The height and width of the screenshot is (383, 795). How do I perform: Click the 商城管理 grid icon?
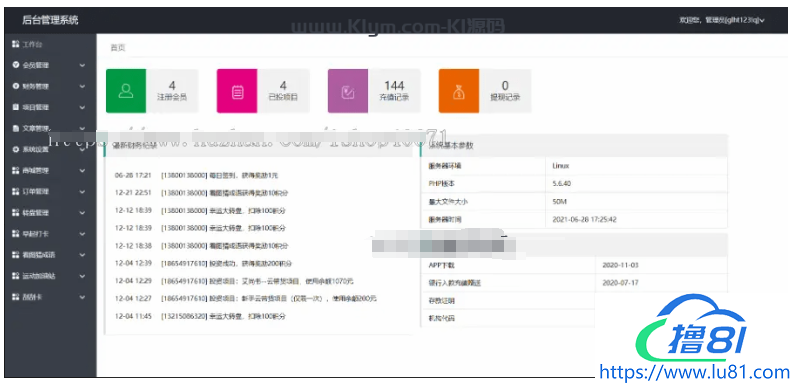(x=16, y=171)
